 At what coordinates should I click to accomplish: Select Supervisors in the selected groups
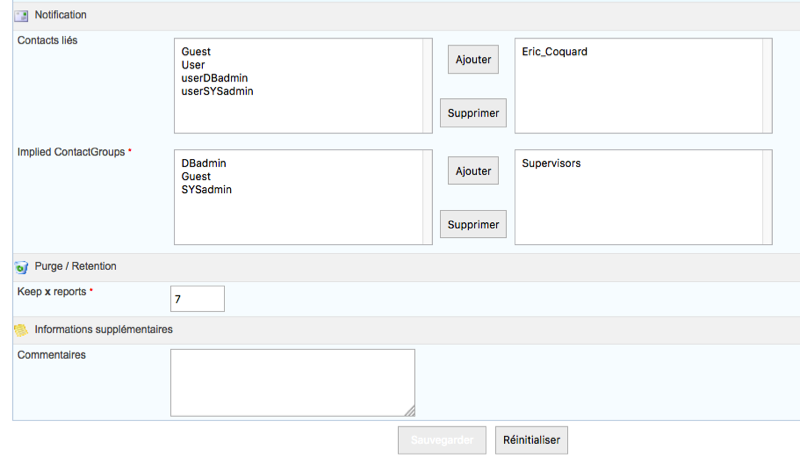click(551, 163)
